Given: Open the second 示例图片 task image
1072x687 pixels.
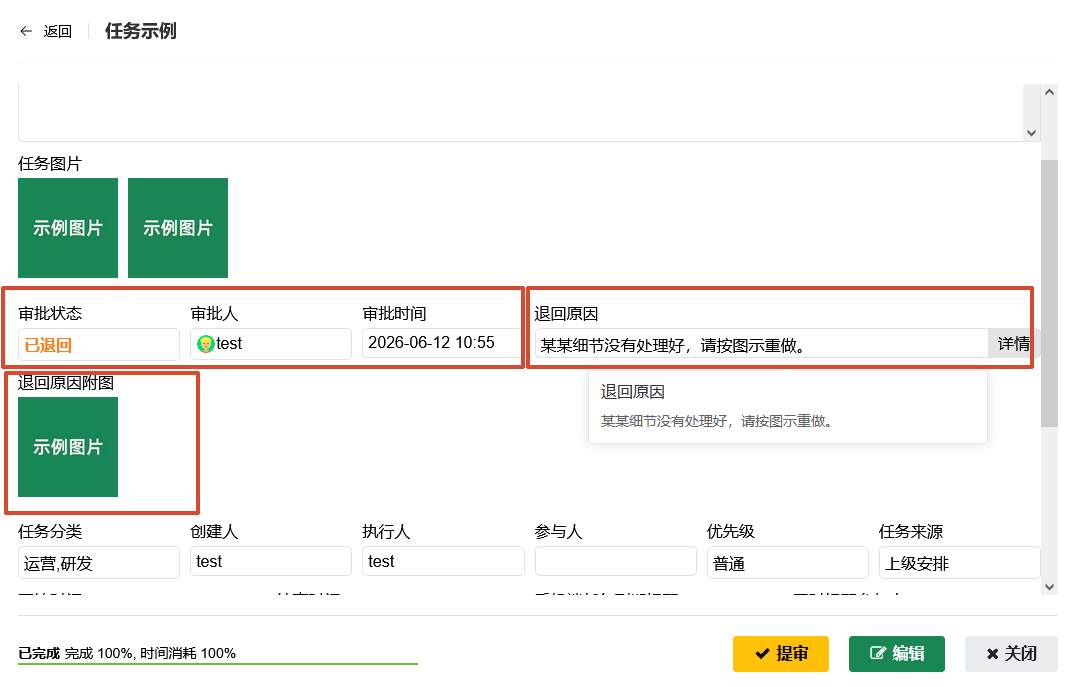Looking at the screenshot, I should click(178, 228).
